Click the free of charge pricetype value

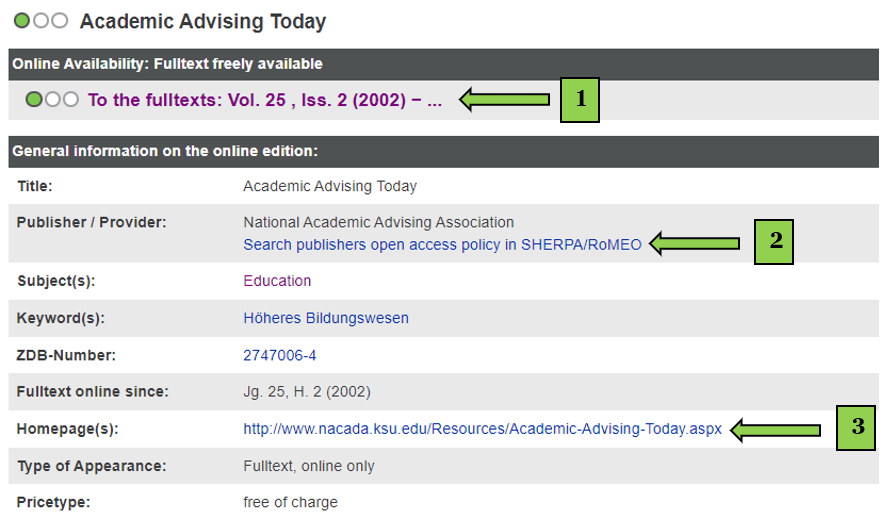pos(290,502)
